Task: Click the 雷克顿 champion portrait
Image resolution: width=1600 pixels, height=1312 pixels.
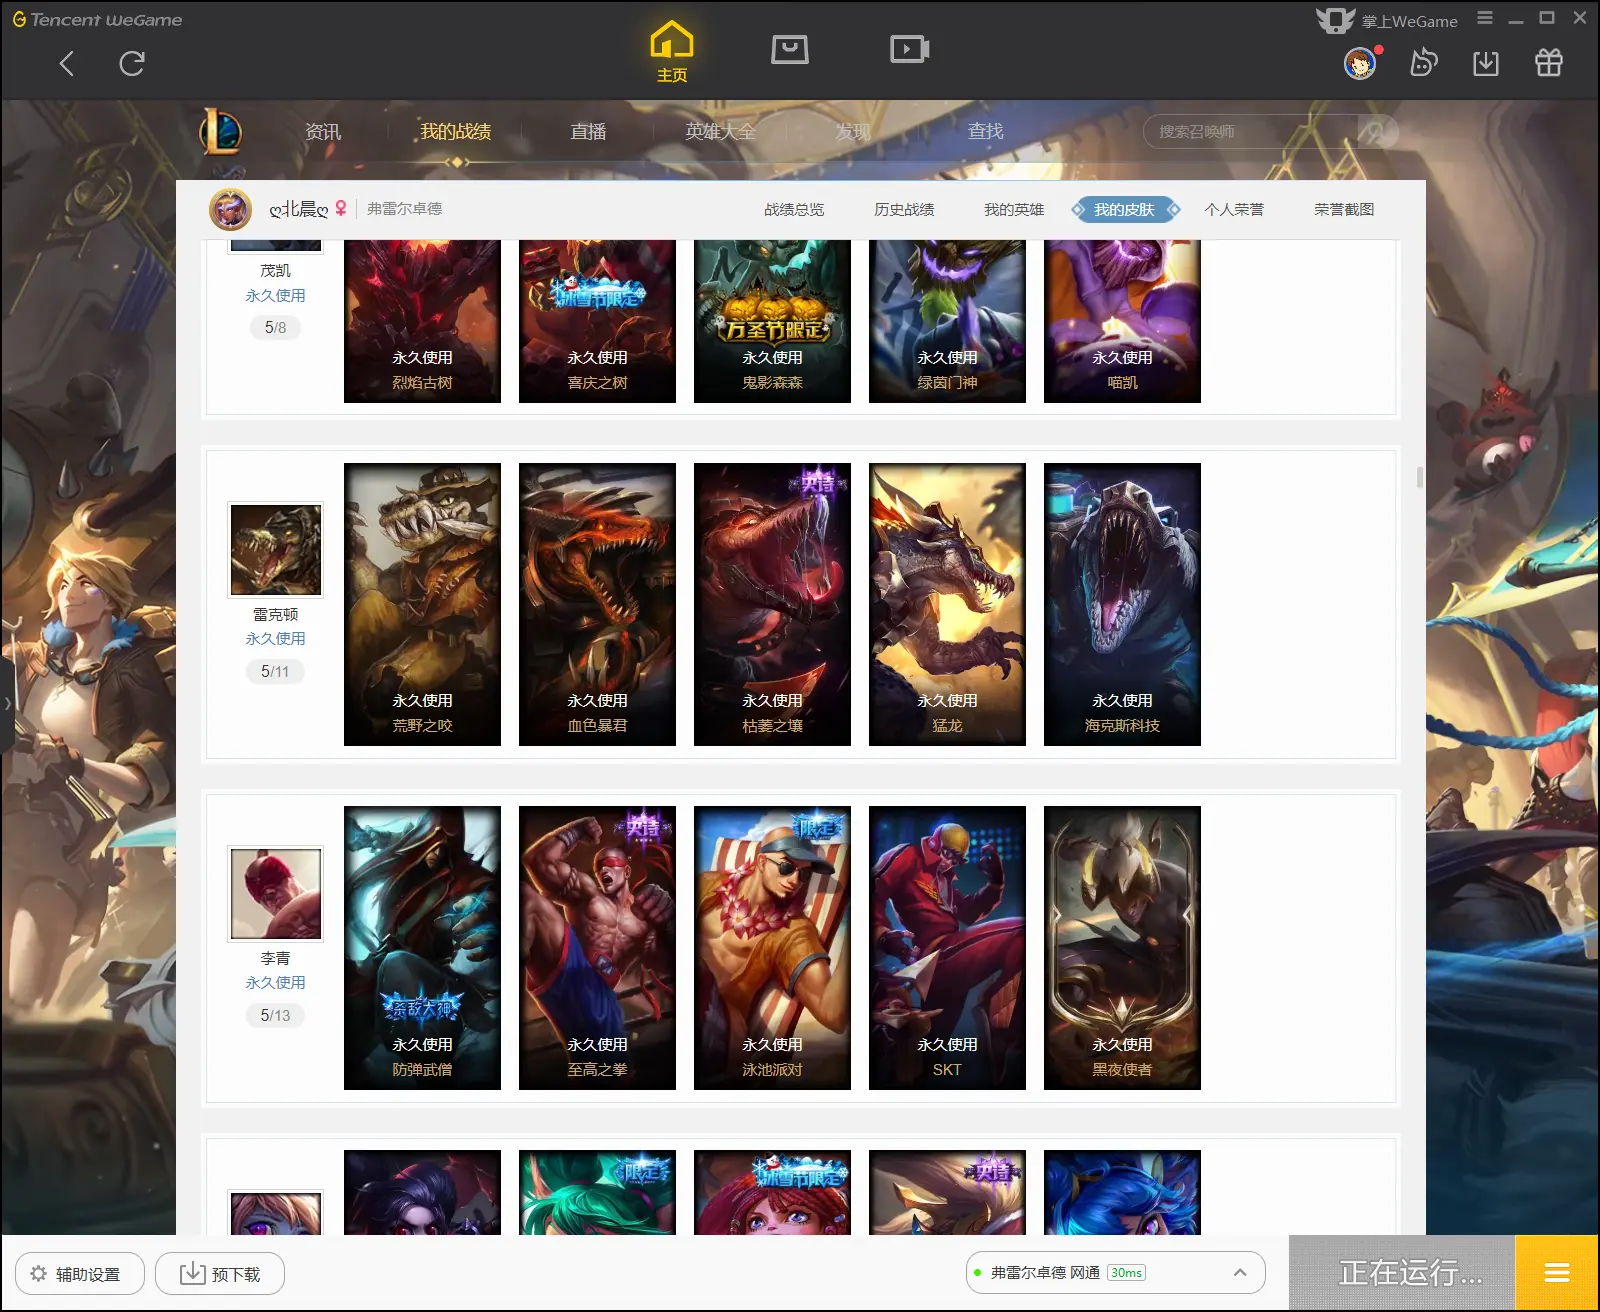Action: (276, 549)
